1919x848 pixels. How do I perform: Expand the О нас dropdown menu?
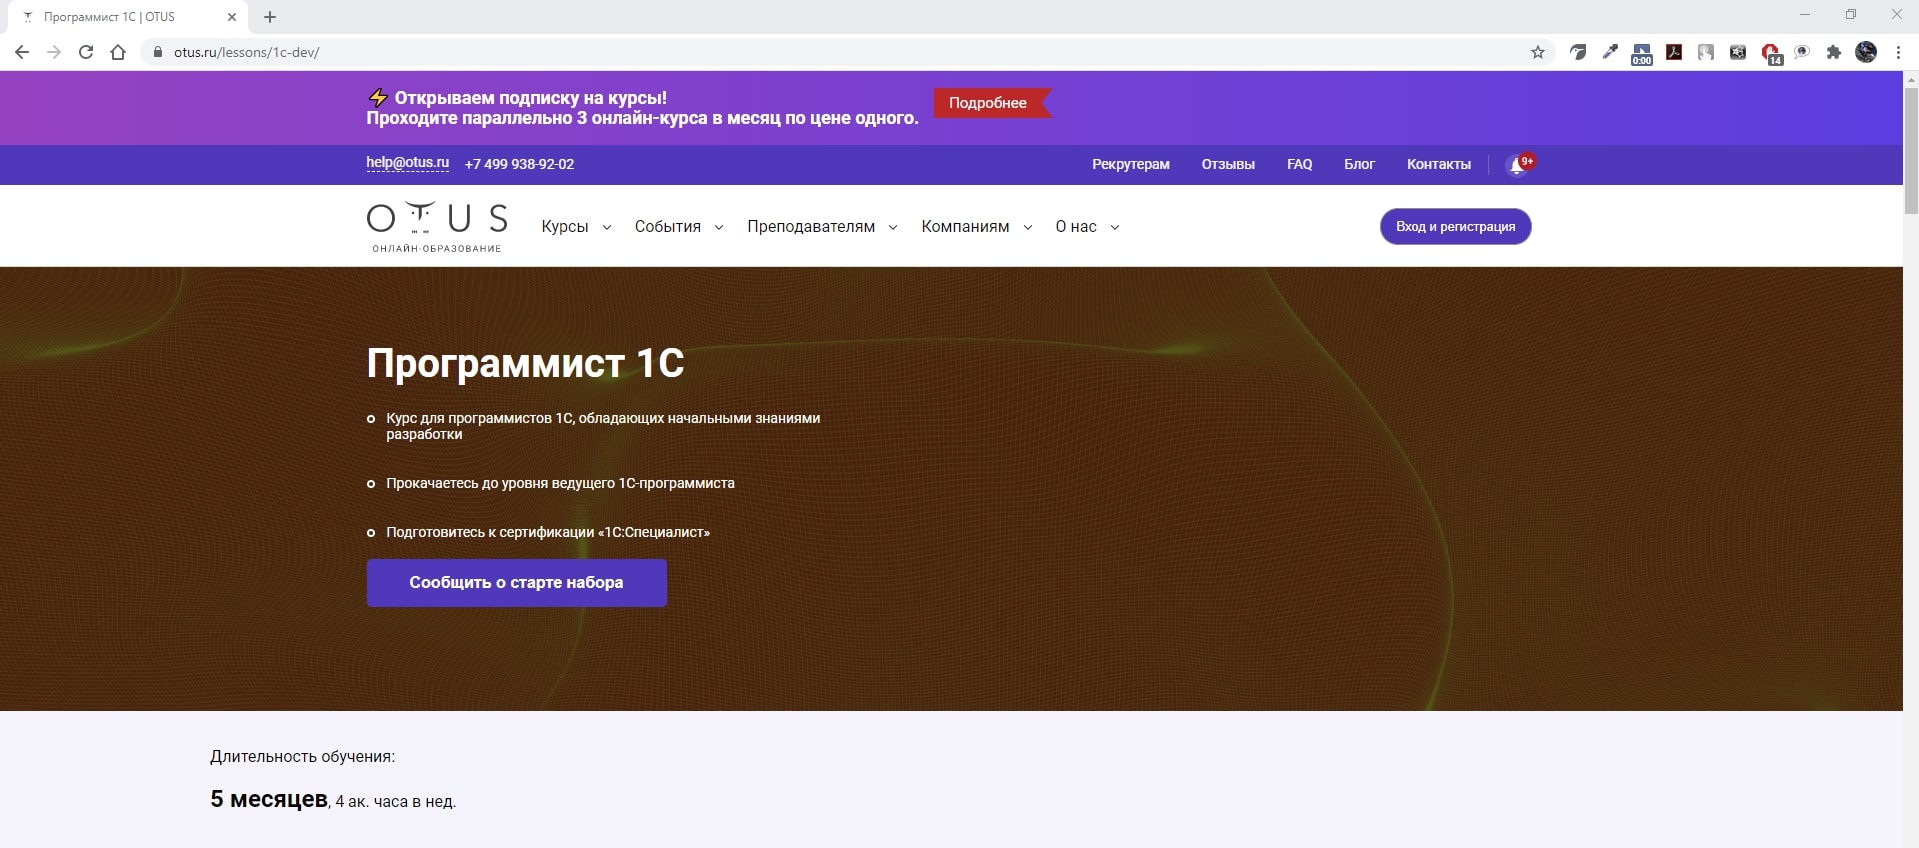point(1087,227)
